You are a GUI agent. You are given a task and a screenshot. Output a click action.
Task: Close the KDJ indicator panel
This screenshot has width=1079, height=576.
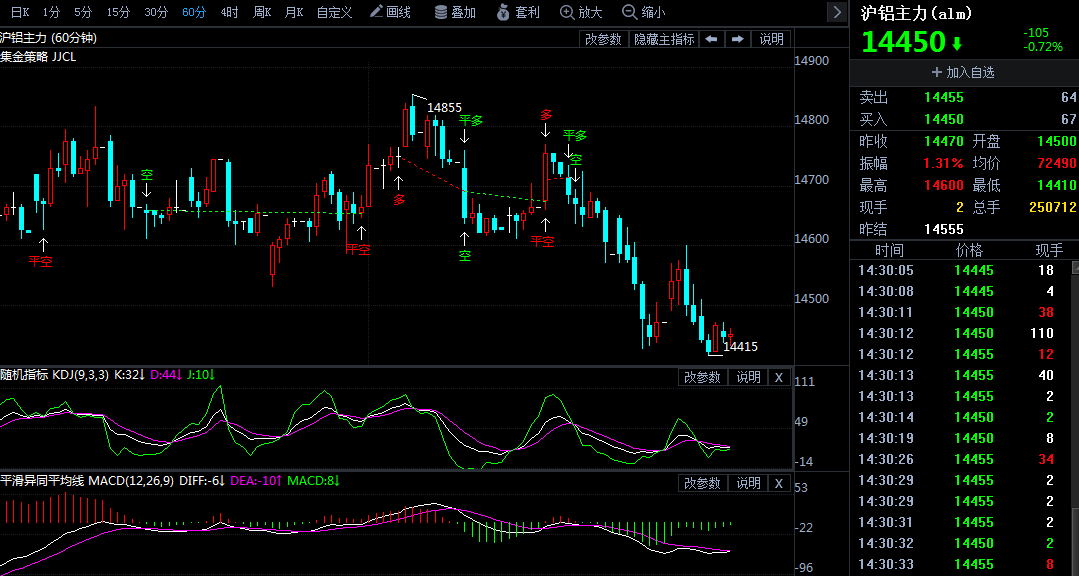pyautogui.click(x=778, y=377)
